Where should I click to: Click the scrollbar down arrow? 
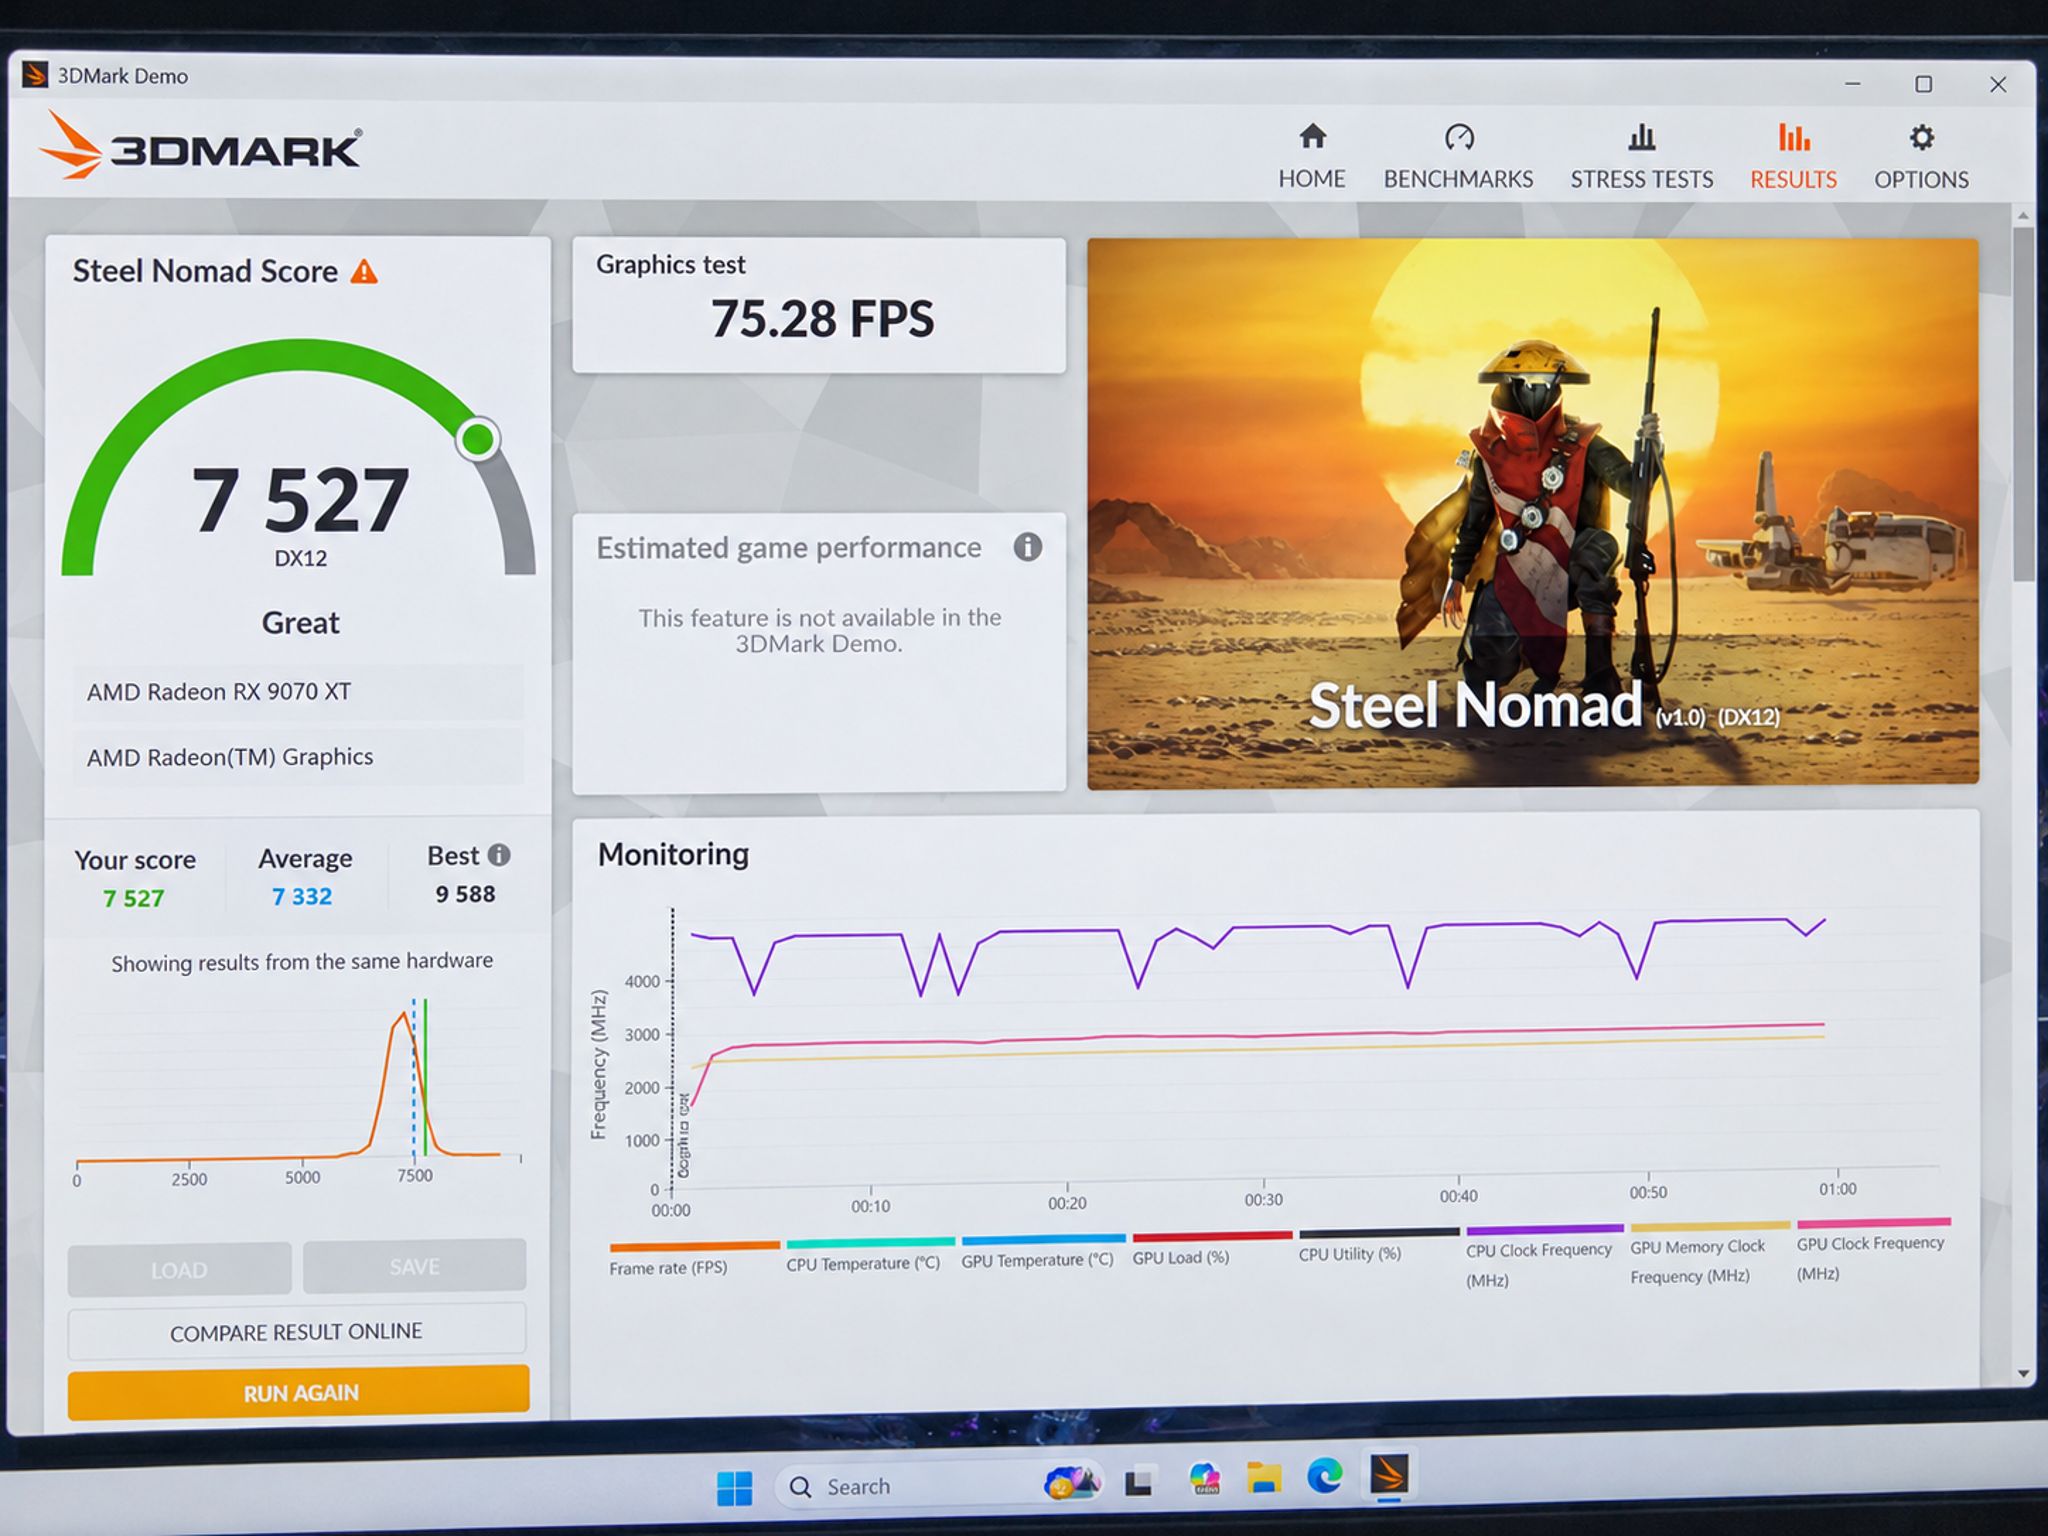2023,1374
